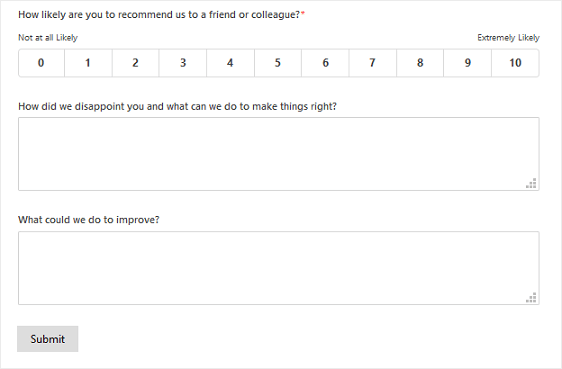The height and width of the screenshot is (369, 562).
Task: Choose rating 8 on the scale
Action: [420, 63]
